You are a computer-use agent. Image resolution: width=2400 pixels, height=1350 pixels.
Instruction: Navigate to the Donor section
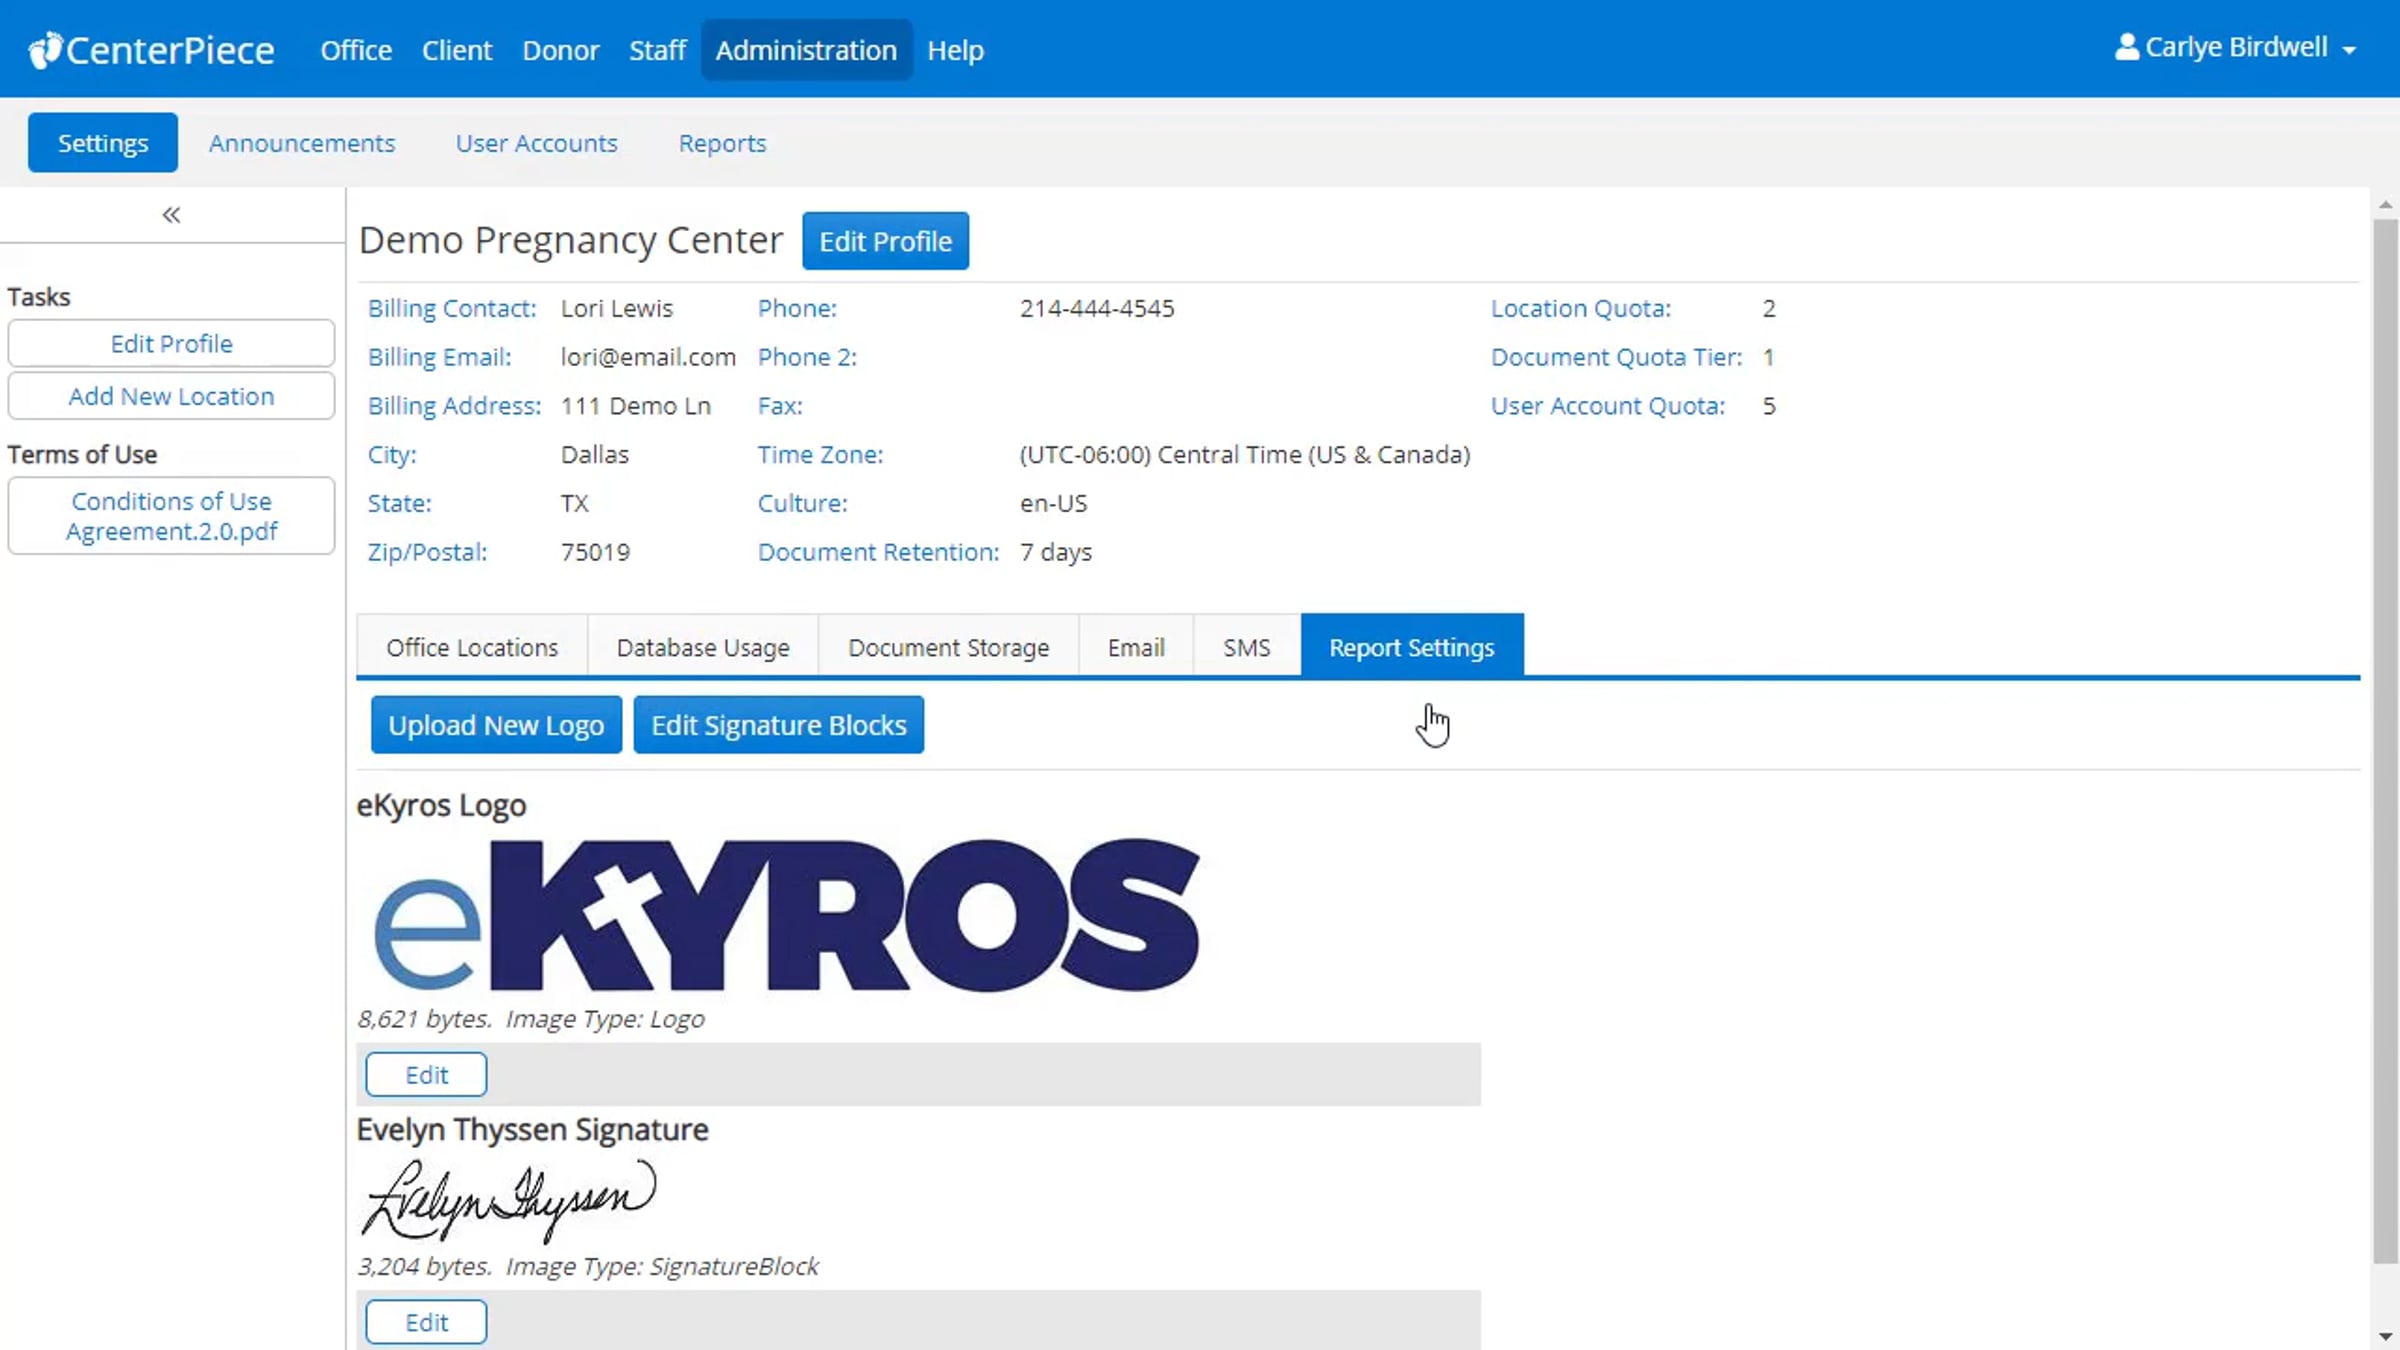(x=560, y=49)
